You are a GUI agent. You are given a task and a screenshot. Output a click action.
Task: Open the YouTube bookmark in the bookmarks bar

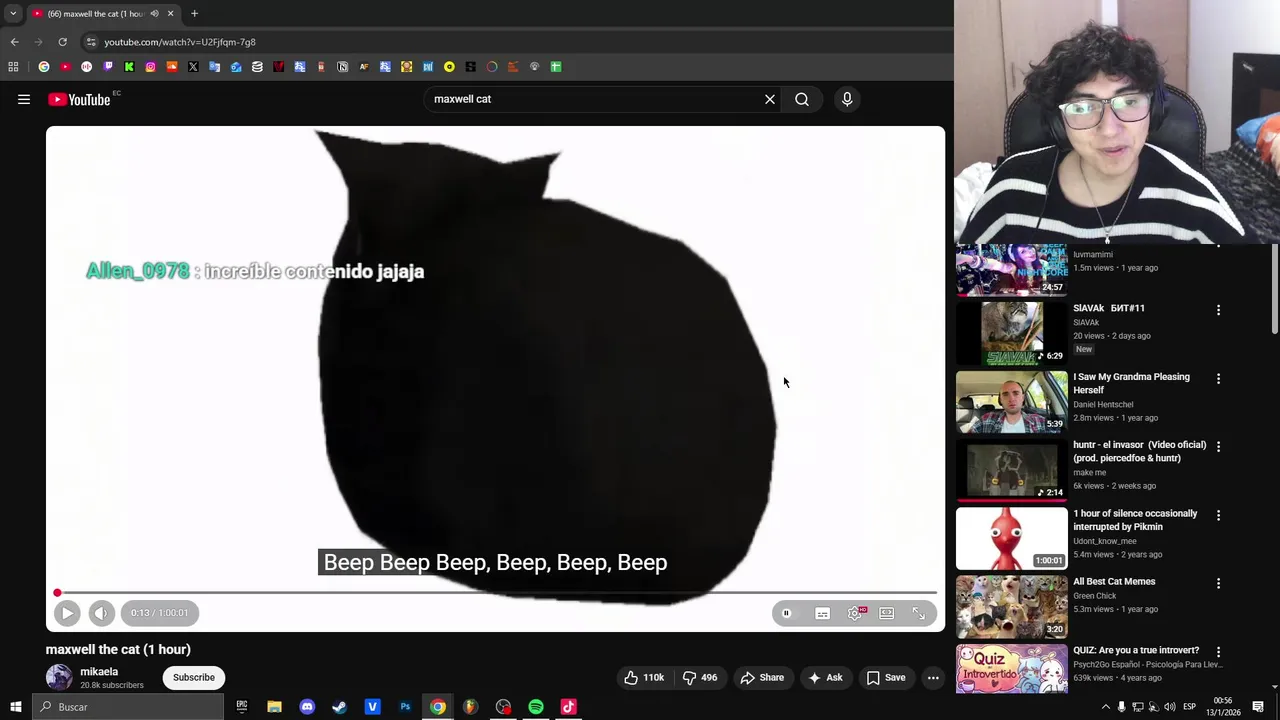[x=65, y=67]
